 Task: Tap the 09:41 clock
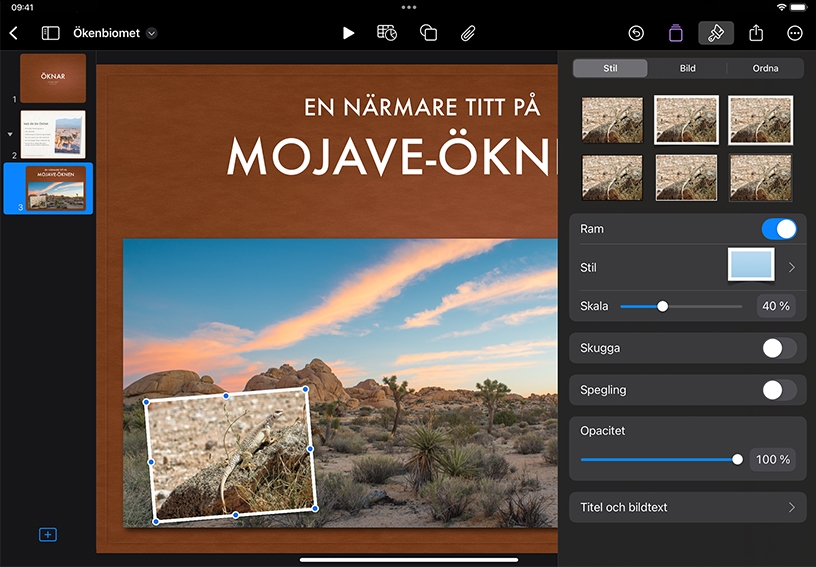coord(22,7)
